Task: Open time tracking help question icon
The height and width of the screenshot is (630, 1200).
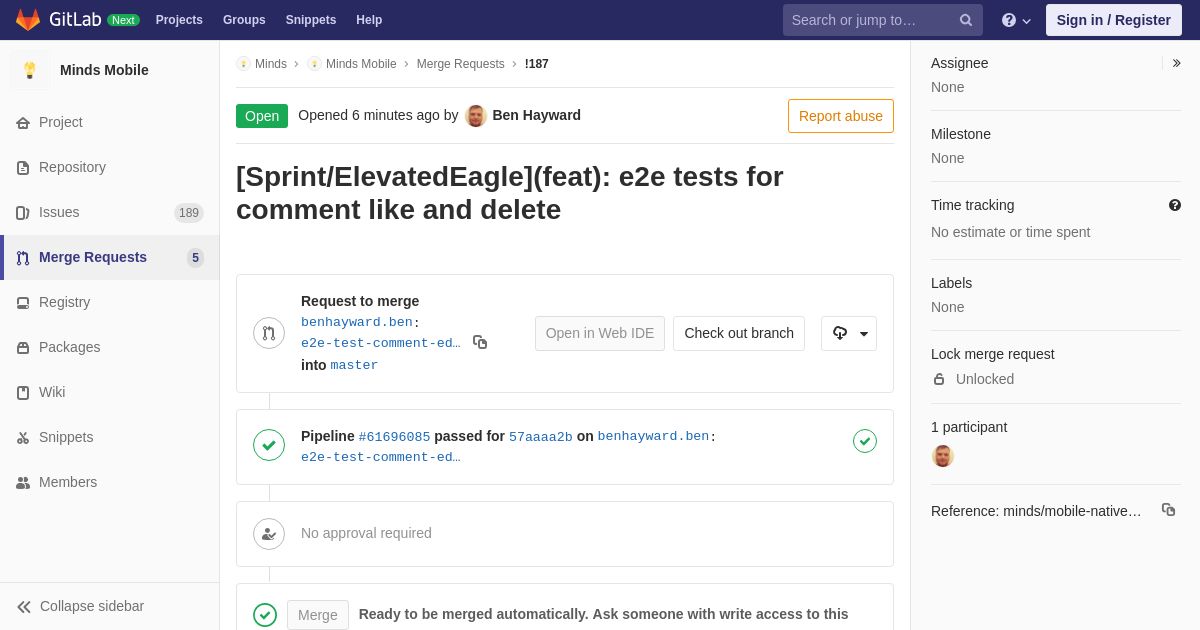Action: click(x=1175, y=205)
